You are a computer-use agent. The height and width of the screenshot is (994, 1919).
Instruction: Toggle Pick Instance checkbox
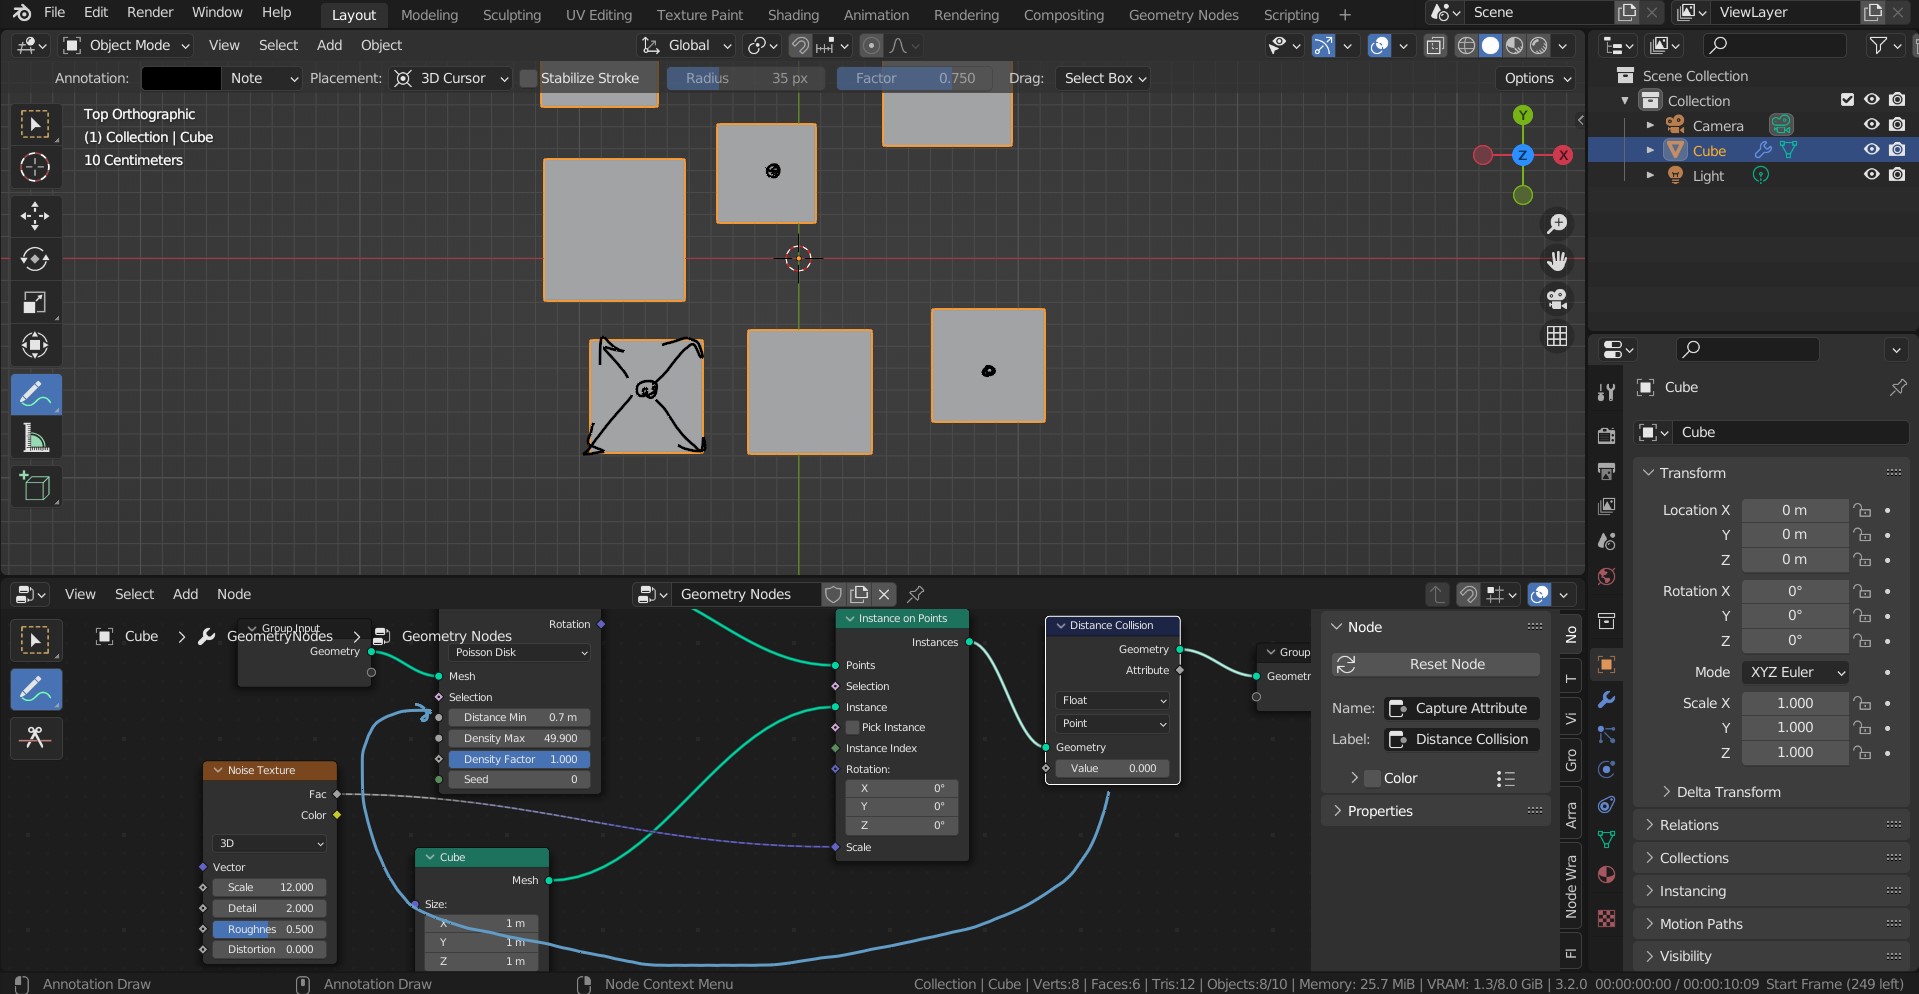(852, 727)
